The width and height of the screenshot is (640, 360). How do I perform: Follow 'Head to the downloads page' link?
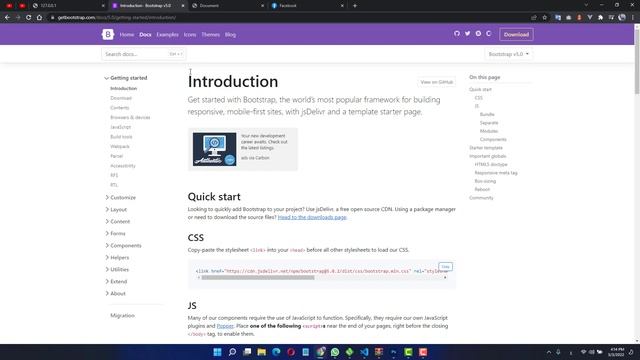(312, 218)
